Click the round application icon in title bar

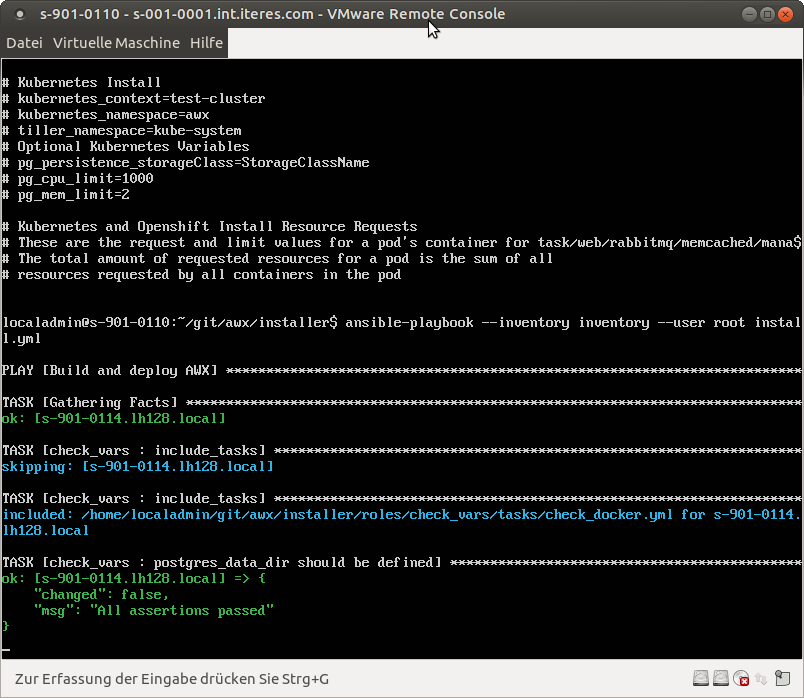point(19,14)
